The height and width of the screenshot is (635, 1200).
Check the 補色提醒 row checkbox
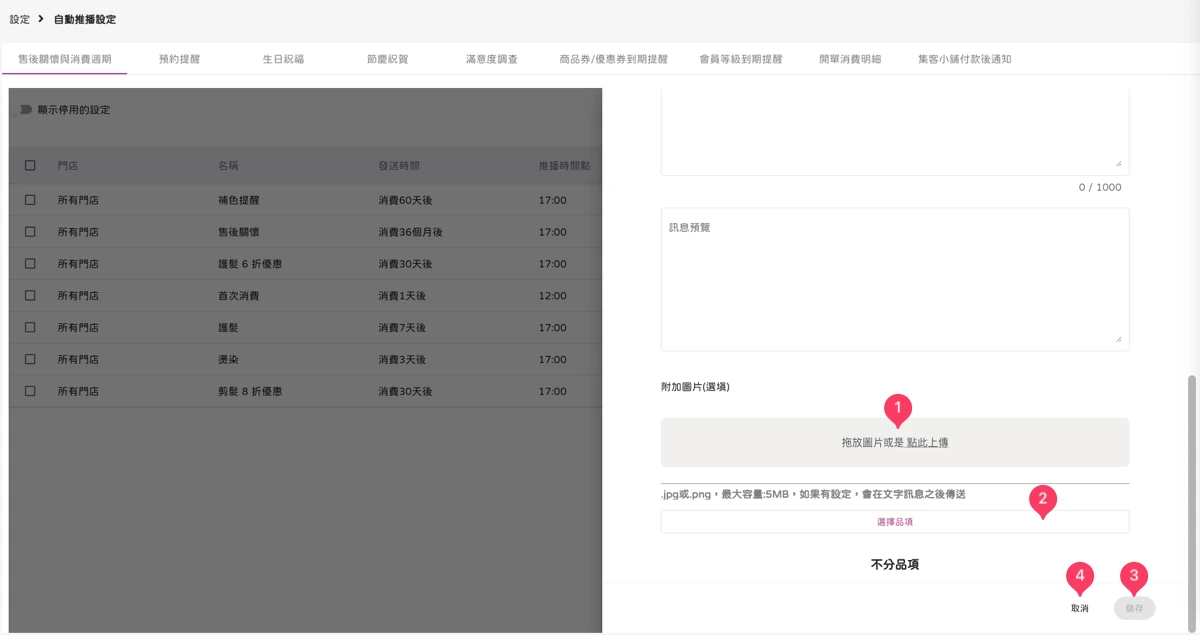pyautogui.click(x=30, y=200)
